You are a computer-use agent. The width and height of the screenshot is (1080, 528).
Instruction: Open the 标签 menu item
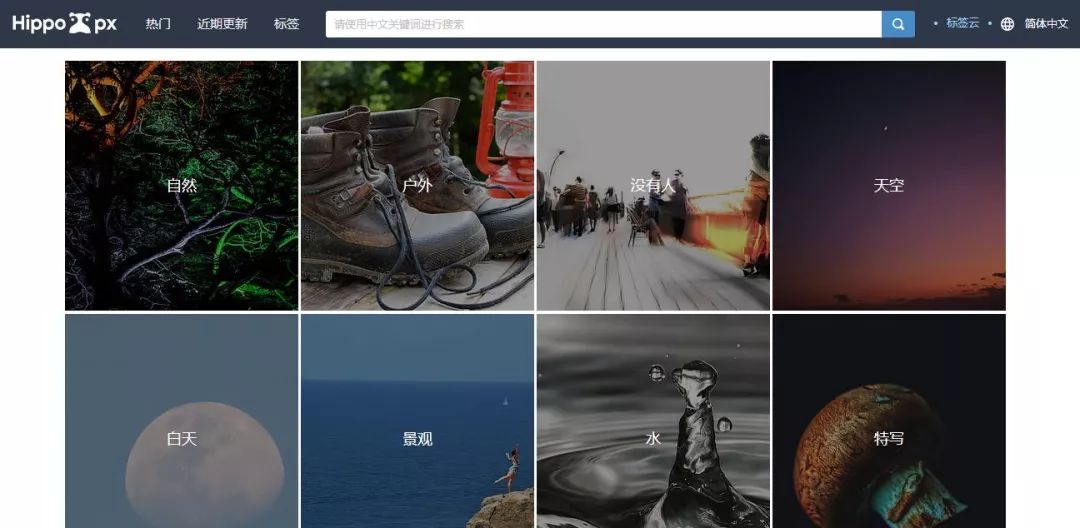(x=287, y=24)
